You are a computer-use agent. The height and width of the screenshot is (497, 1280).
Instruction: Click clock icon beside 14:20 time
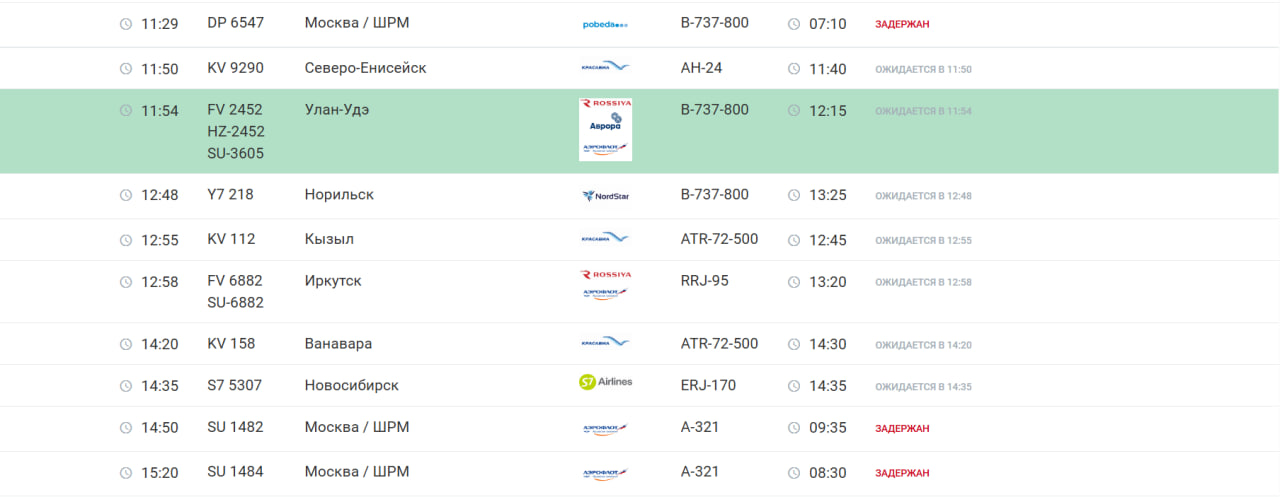pyautogui.click(x=126, y=345)
